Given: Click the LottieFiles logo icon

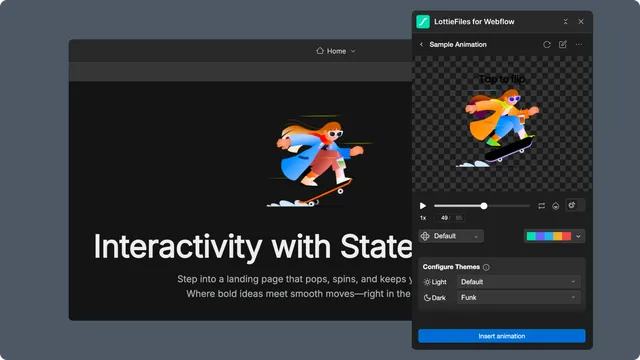Looking at the screenshot, I should point(423,22).
